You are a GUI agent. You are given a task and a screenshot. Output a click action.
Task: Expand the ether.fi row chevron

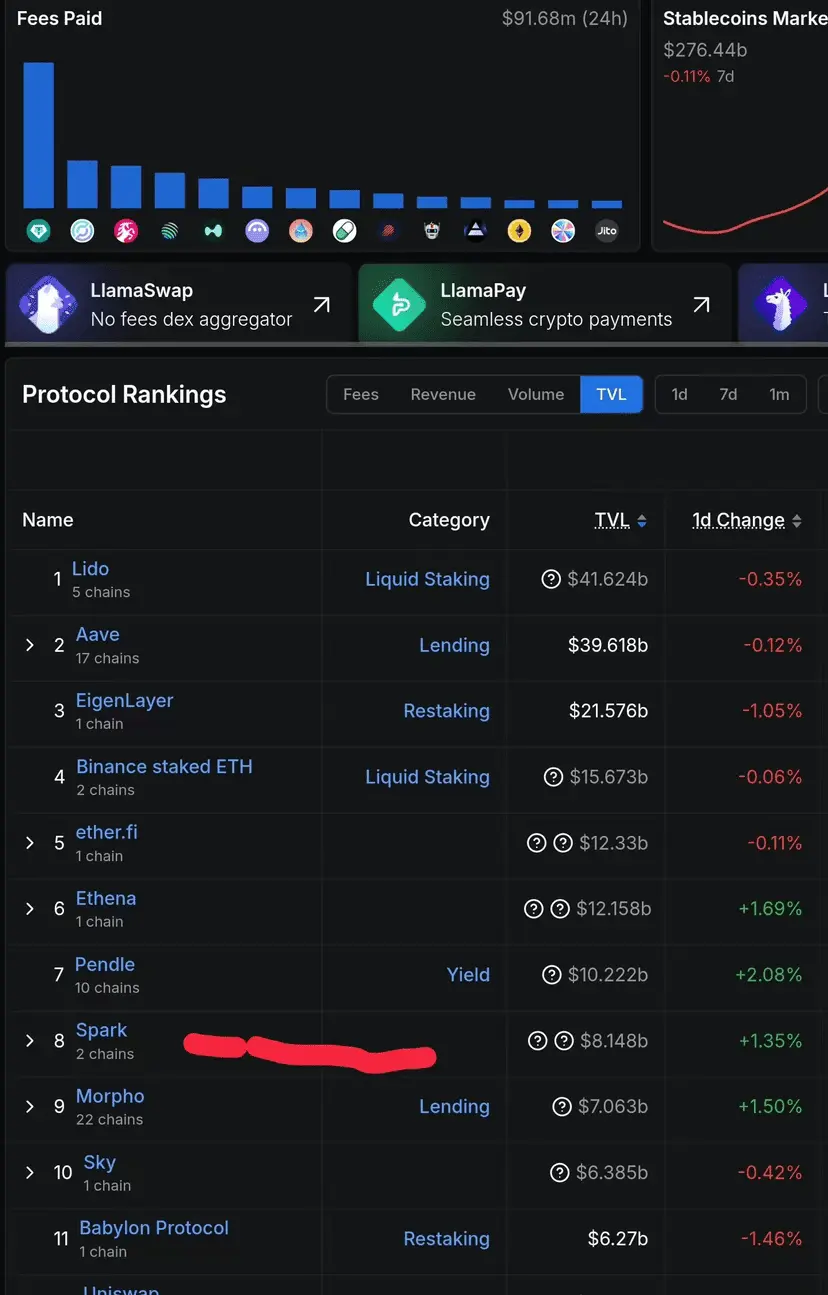(x=30, y=843)
